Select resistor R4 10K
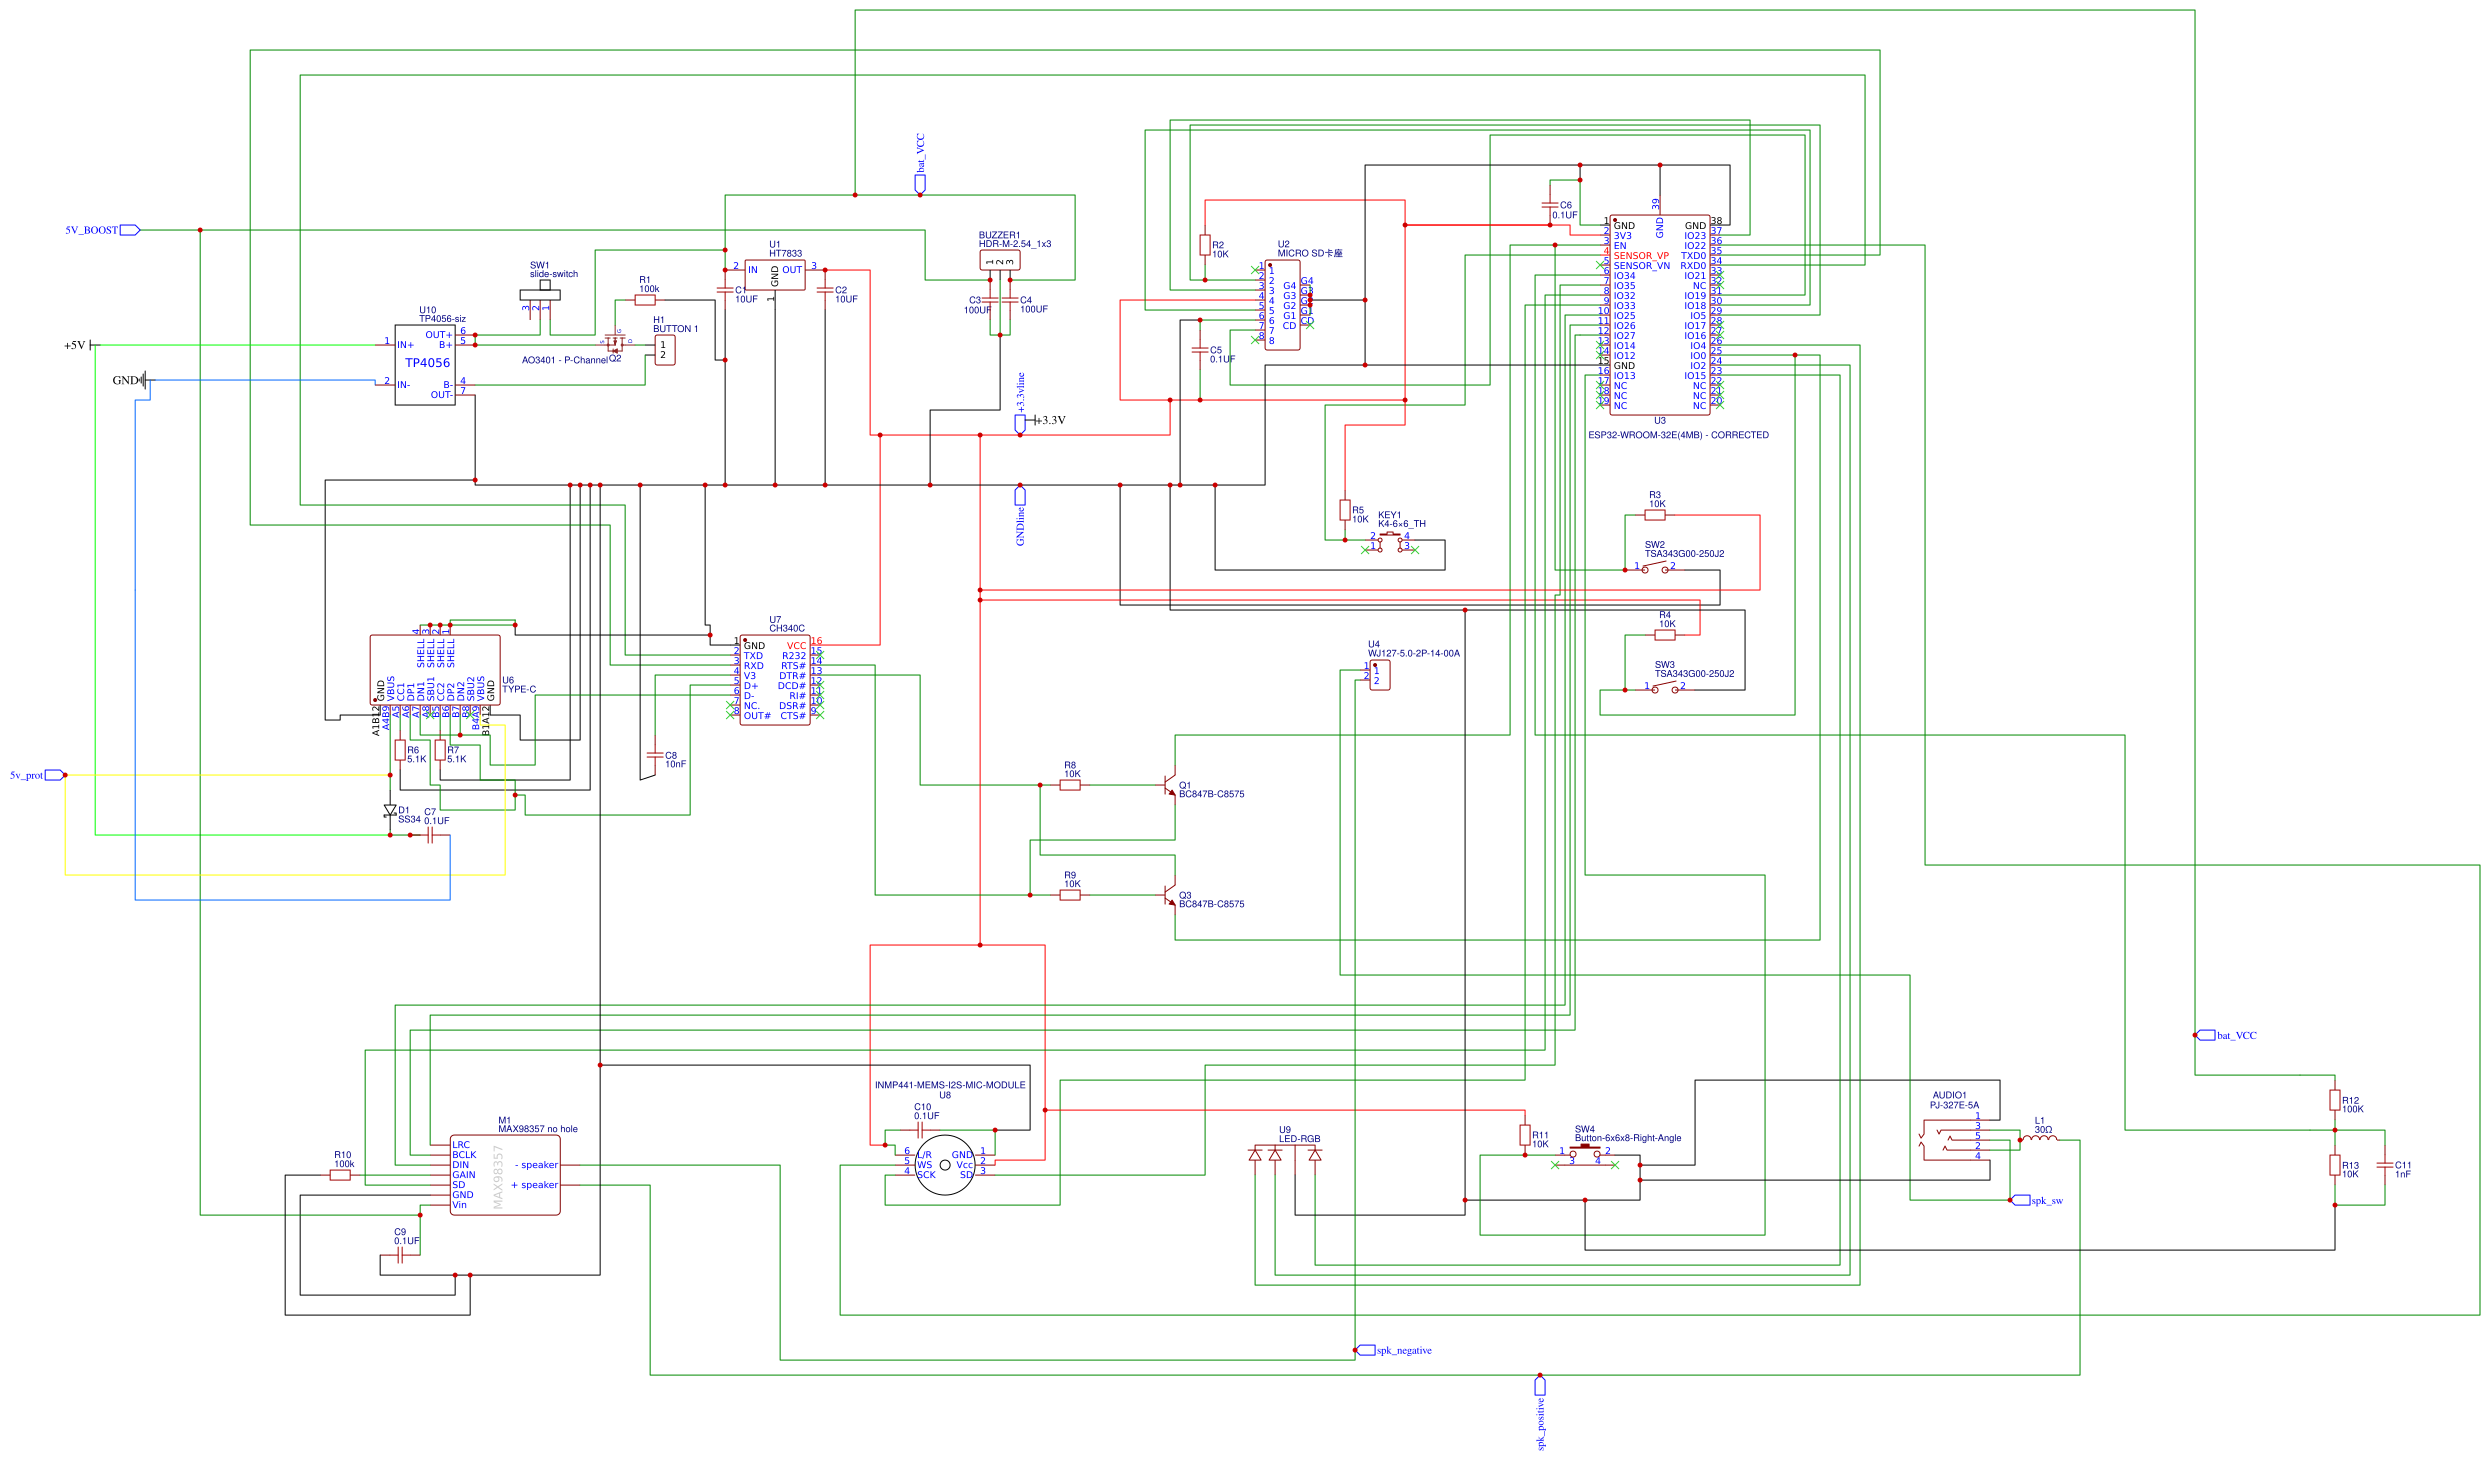The image size is (2490, 1461). click(x=1665, y=635)
